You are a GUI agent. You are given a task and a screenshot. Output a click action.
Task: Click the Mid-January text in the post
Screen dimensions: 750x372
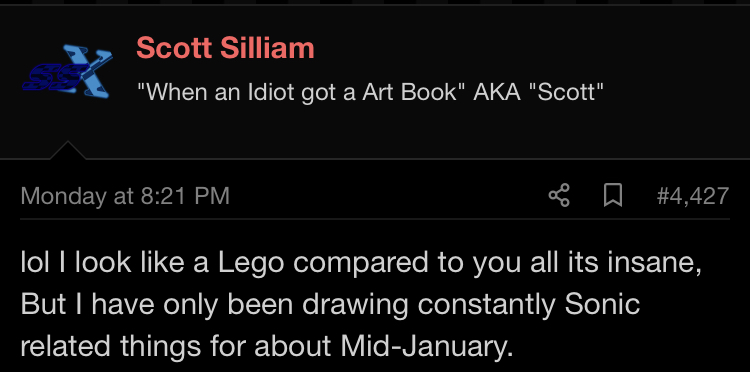[426, 346]
